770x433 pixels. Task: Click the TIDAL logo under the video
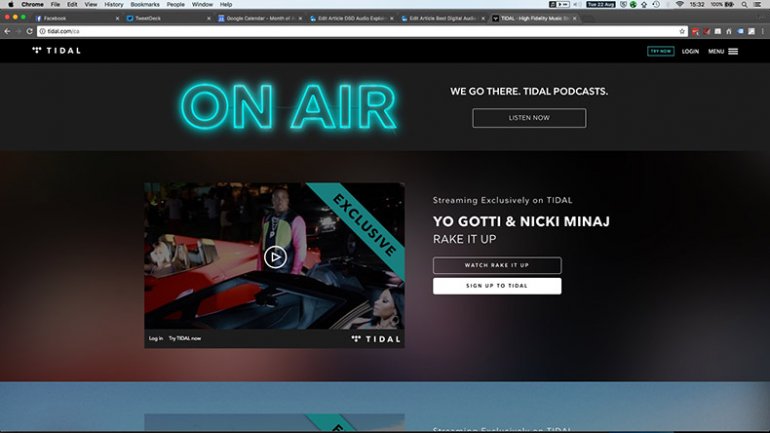376,339
